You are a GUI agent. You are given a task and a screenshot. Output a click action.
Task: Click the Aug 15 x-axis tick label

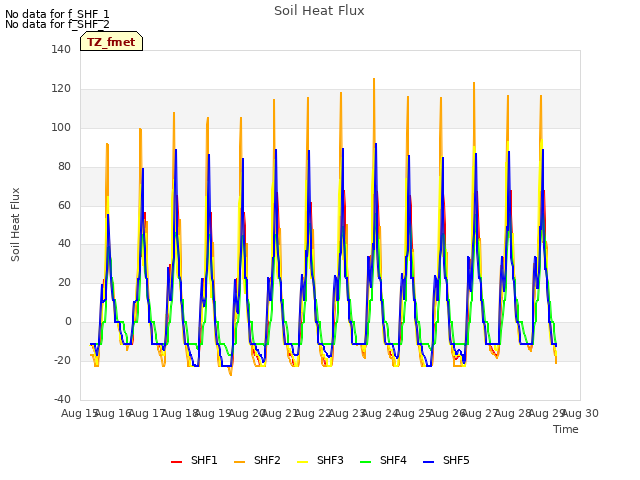[79, 413]
